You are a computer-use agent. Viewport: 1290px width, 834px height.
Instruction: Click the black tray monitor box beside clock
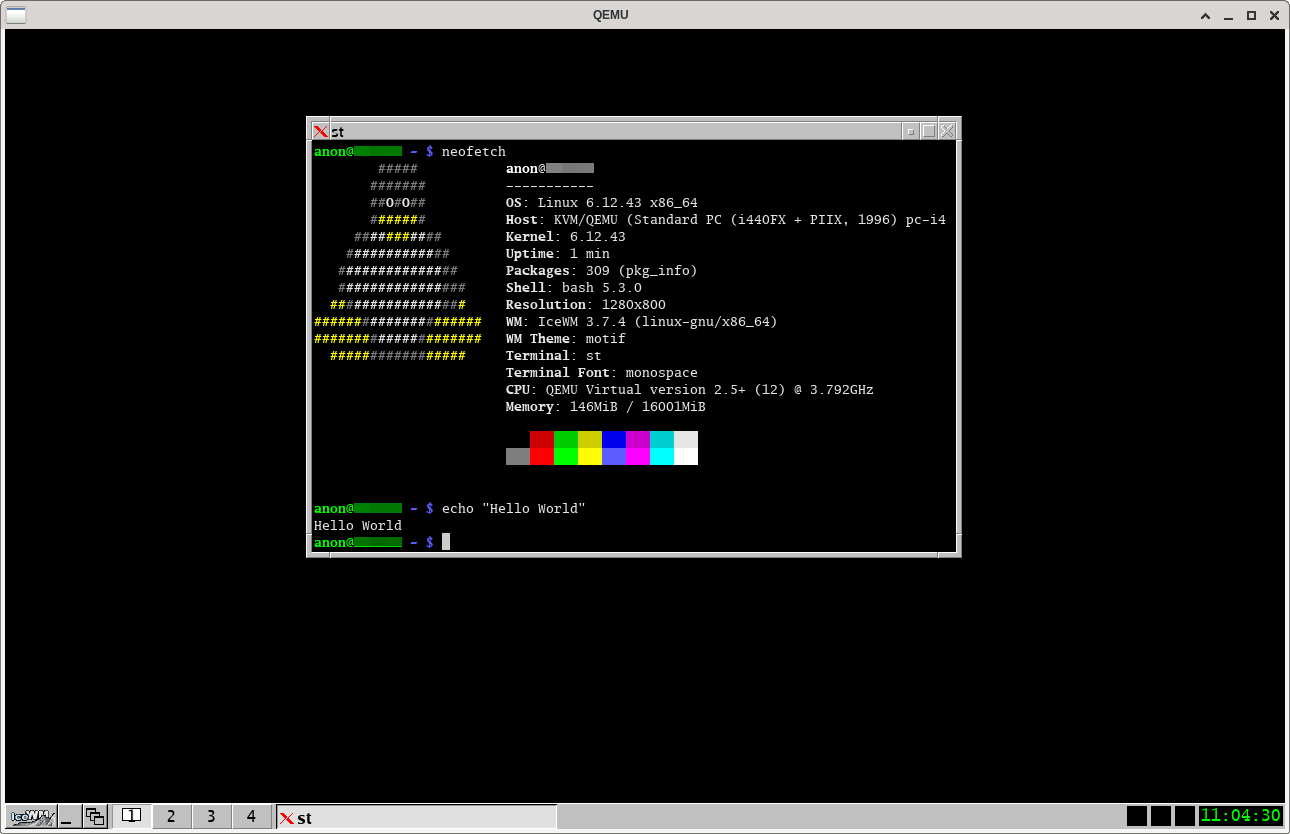[x=1185, y=816]
